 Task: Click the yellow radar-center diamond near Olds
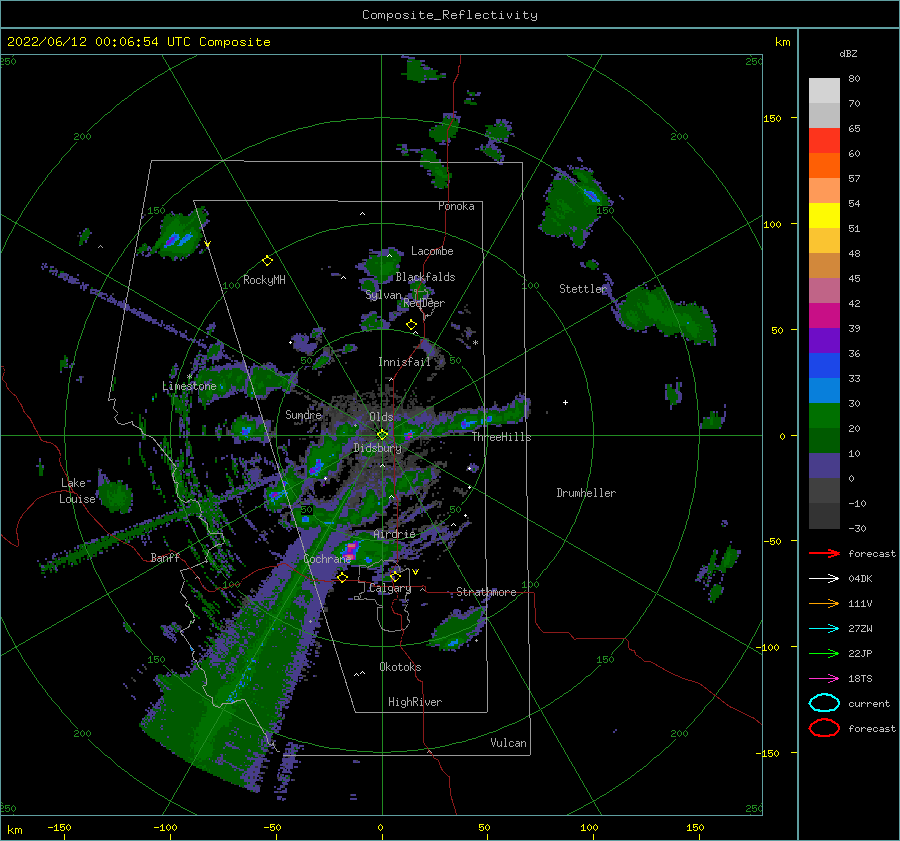(x=382, y=435)
